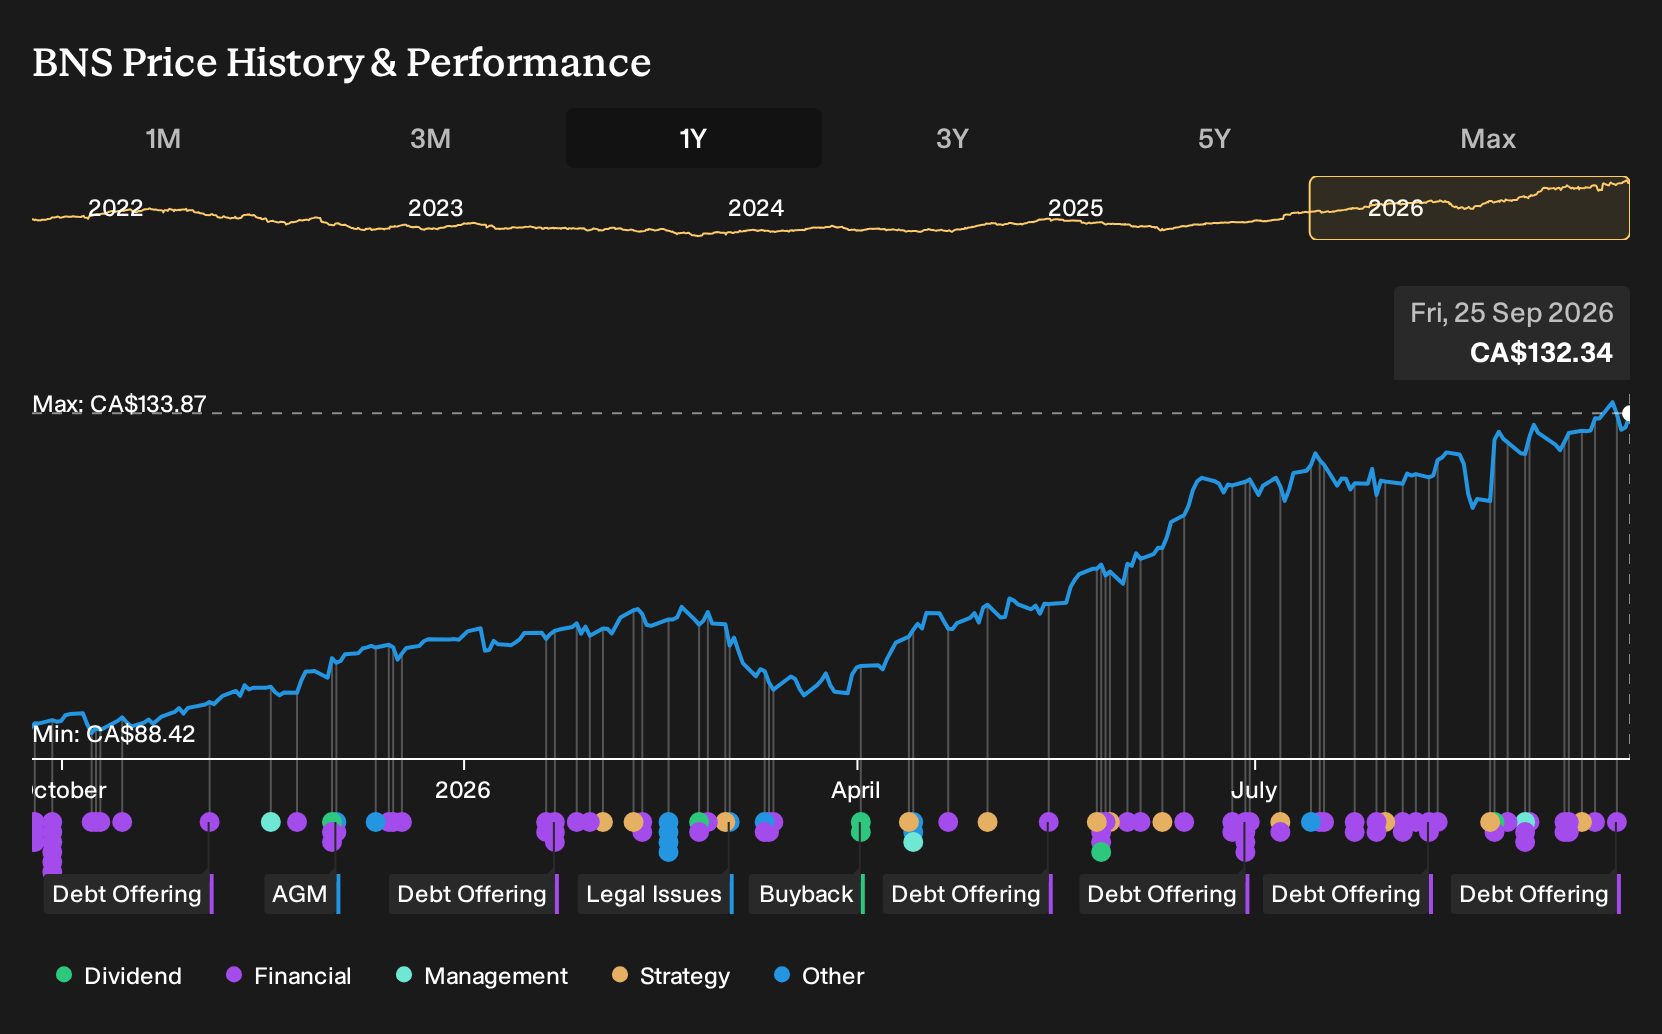Click "2022" on the overview chart
This screenshot has width=1662, height=1034.
coord(116,208)
